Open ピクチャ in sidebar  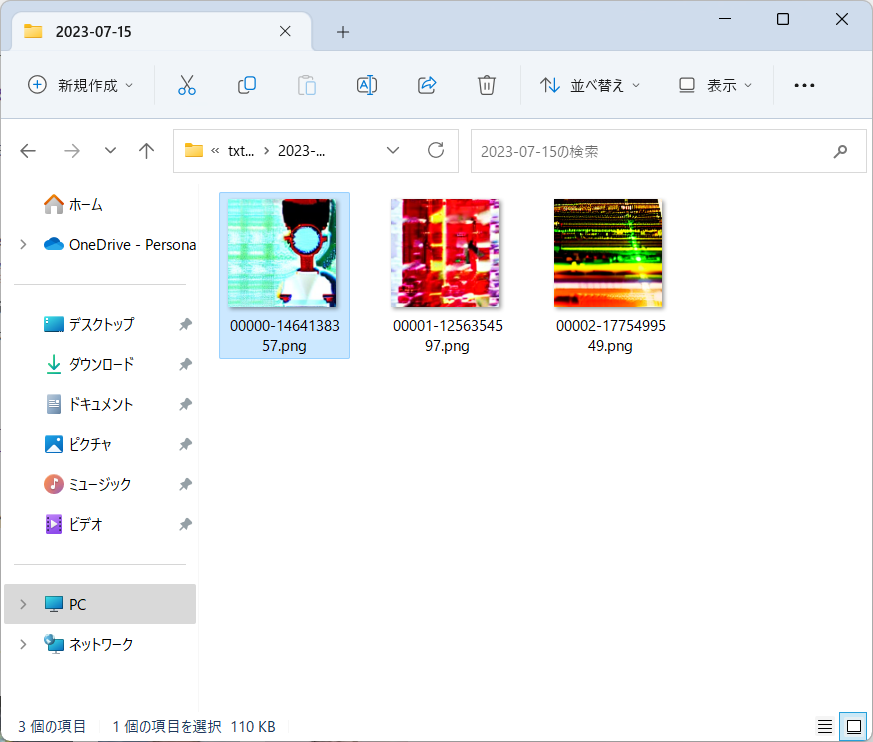pos(78,444)
